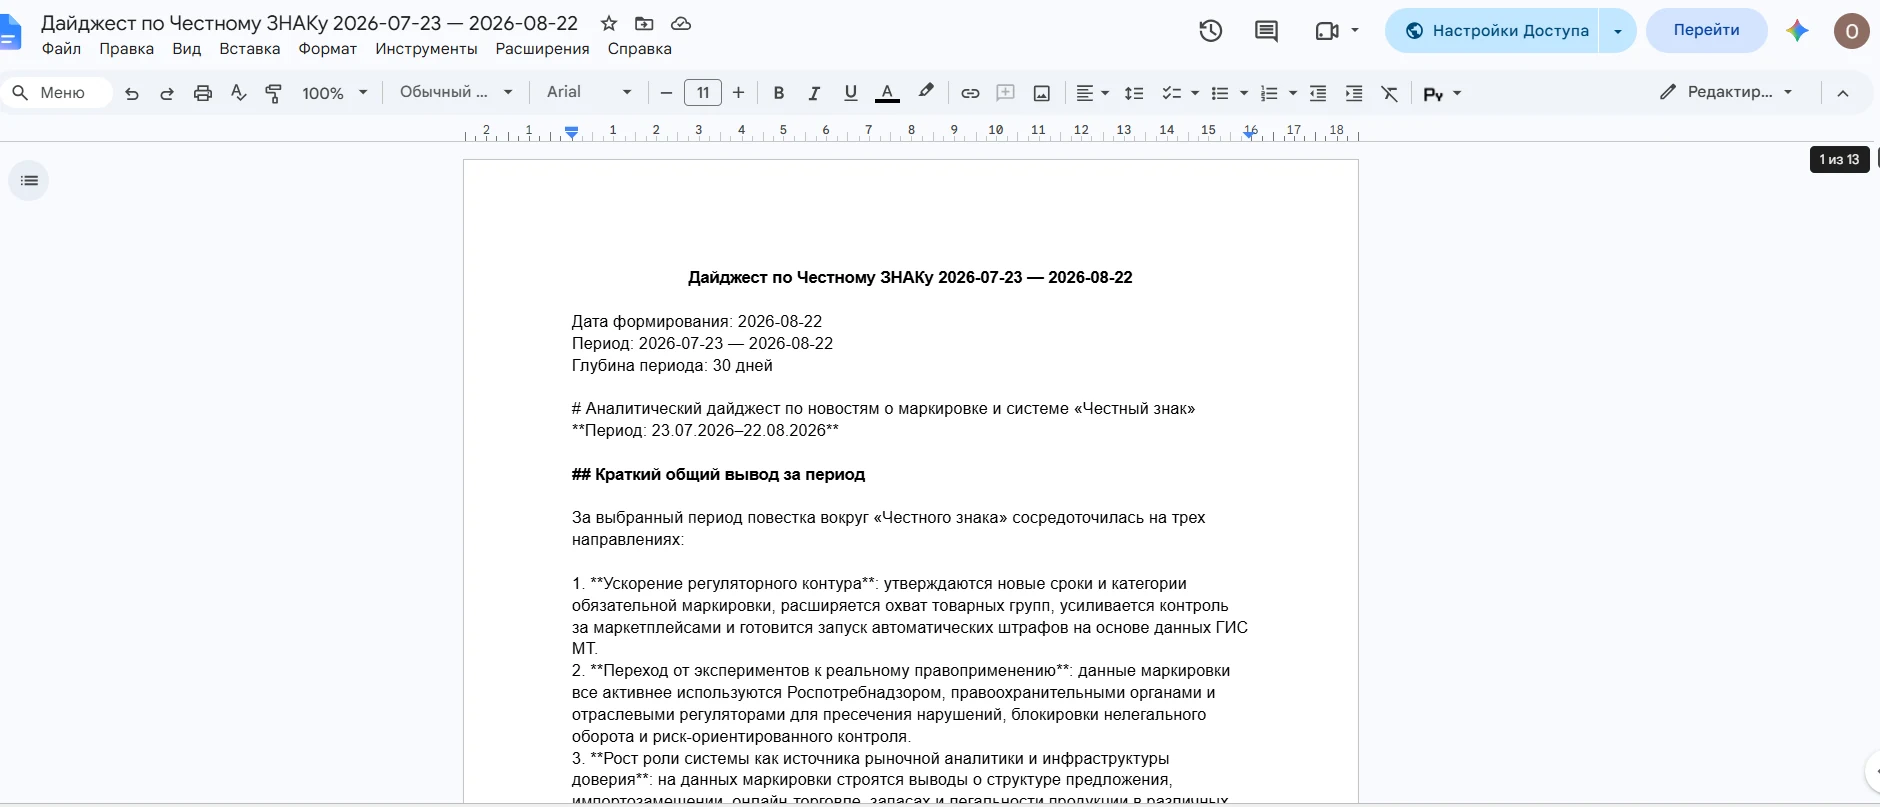Screen dimensions: 1880x807
Task: Open the Вставка menu
Action: click(250, 49)
